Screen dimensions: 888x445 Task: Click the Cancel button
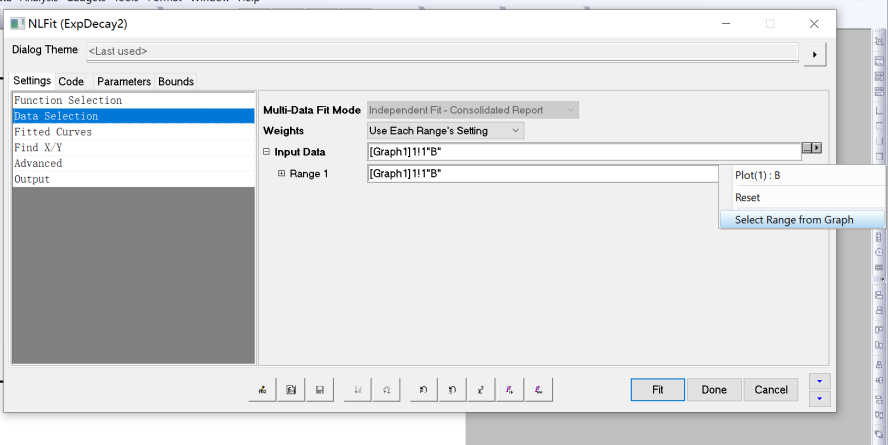pos(771,390)
